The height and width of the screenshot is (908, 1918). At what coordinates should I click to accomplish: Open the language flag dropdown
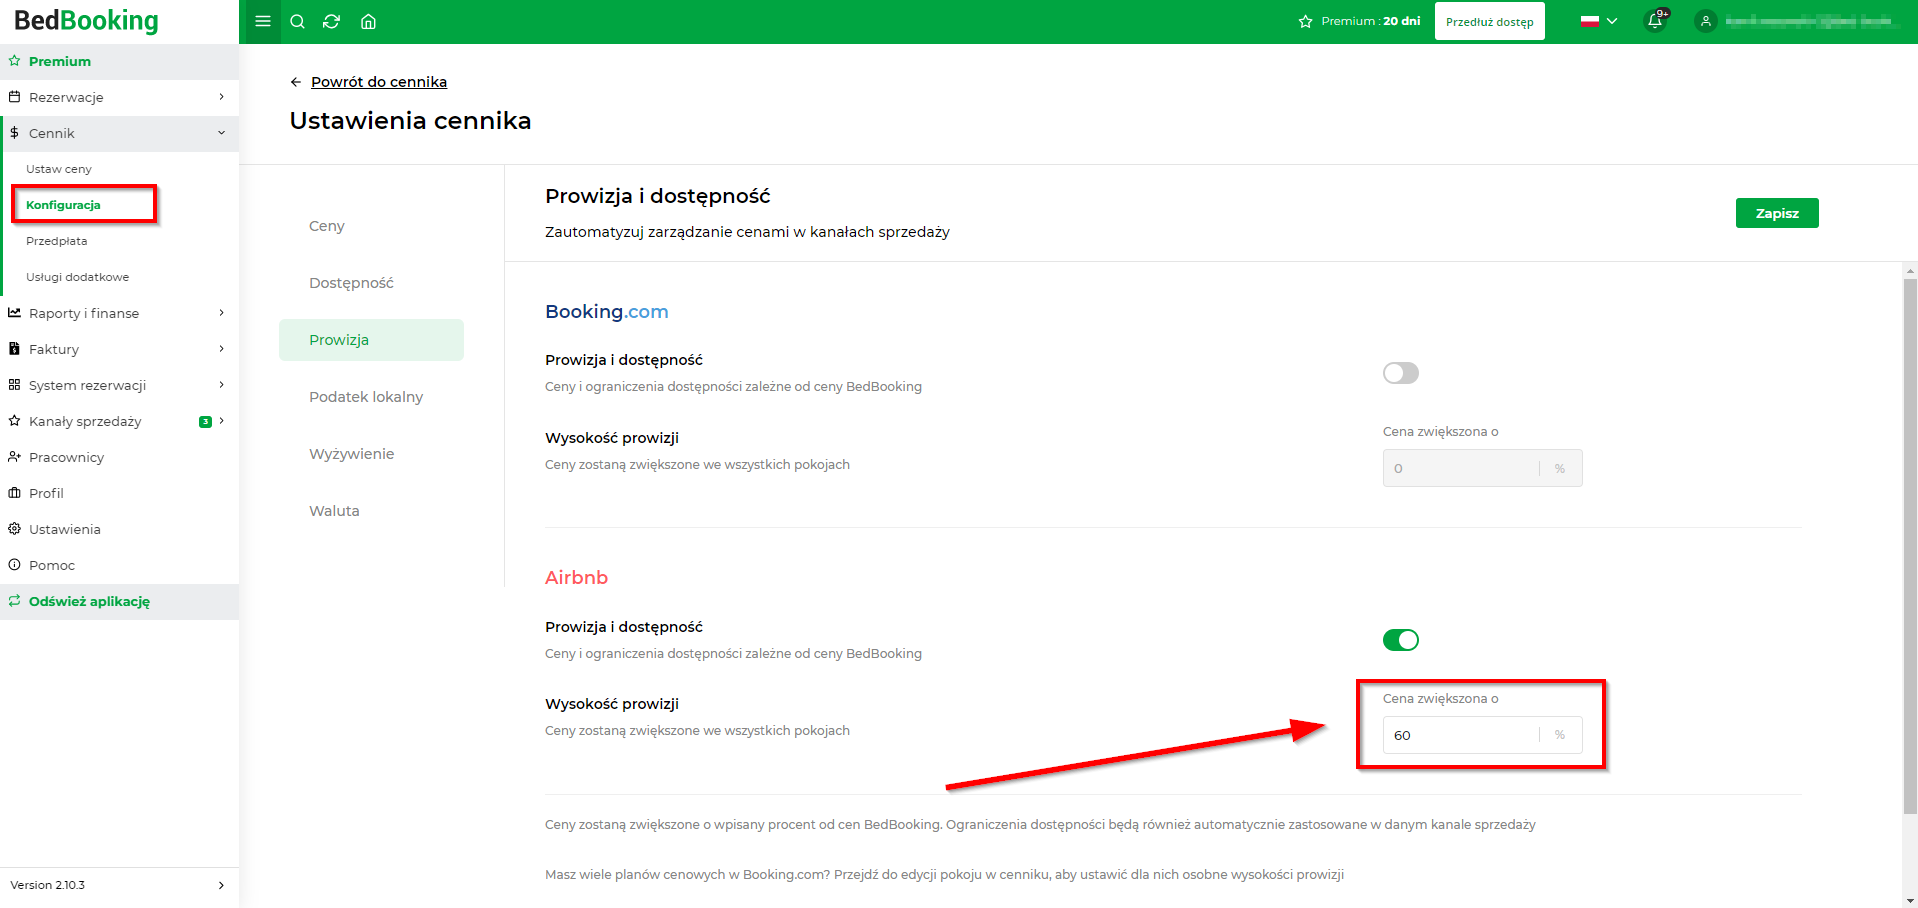[1598, 21]
